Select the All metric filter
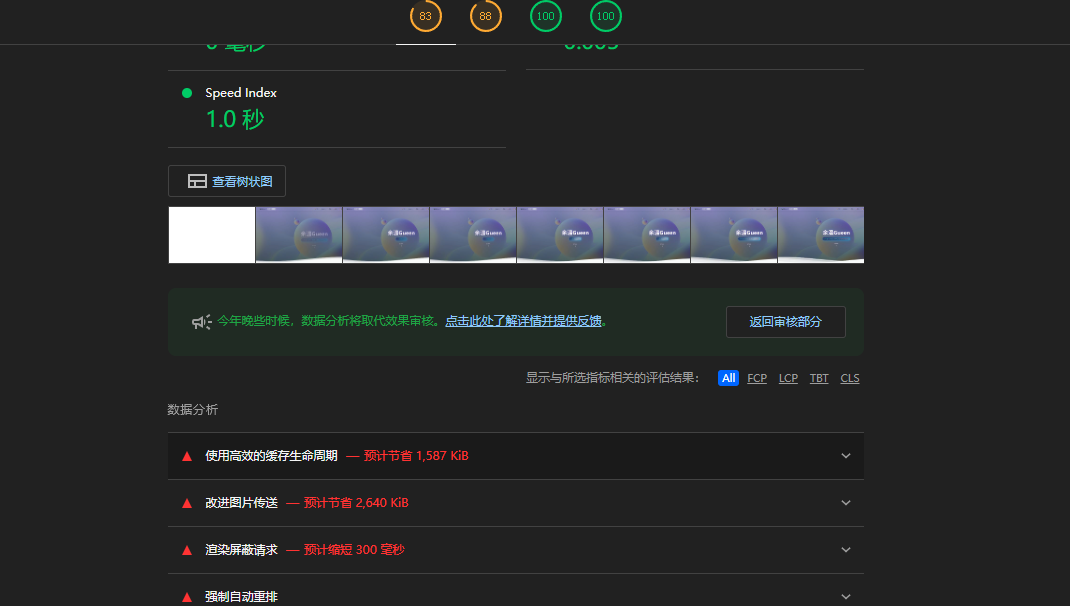The width and height of the screenshot is (1070, 606). [728, 378]
